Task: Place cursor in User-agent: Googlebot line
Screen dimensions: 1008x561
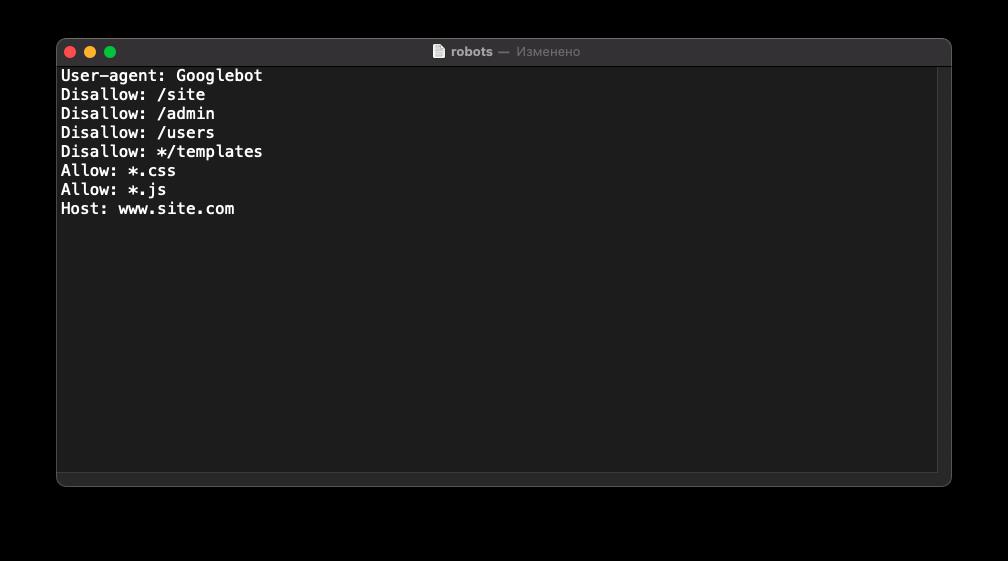Action: click(x=161, y=76)
